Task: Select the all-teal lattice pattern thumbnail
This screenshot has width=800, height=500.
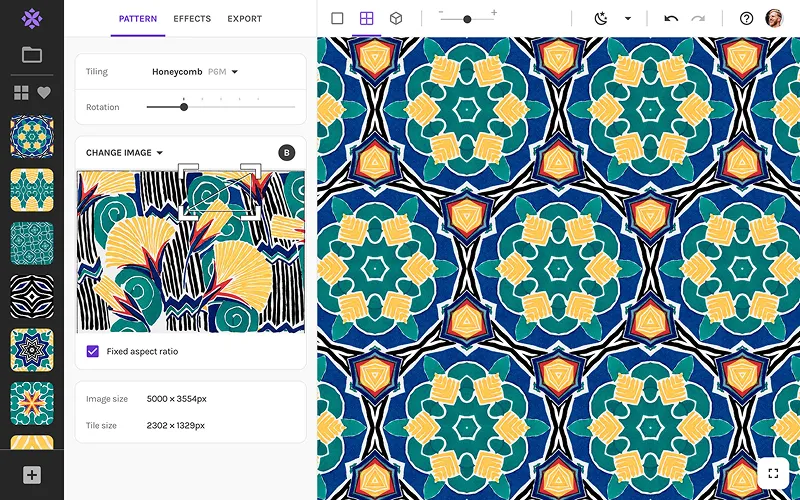Action: 32,243
